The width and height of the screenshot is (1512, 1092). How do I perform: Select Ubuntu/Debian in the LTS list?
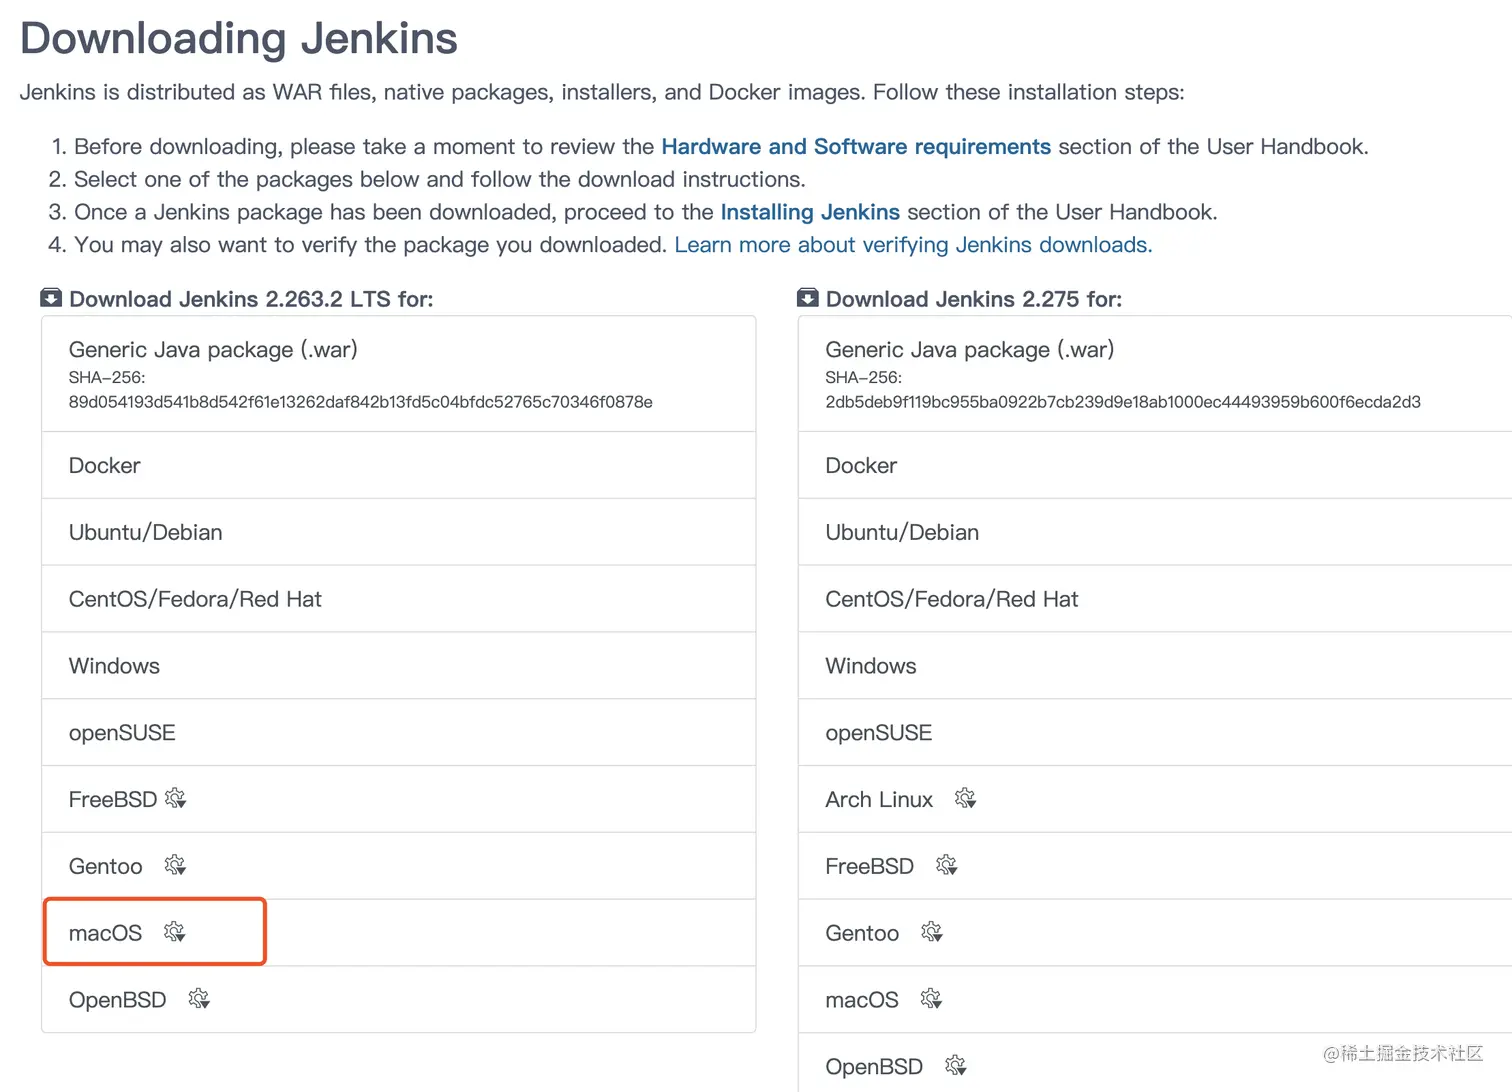point(399,532)
